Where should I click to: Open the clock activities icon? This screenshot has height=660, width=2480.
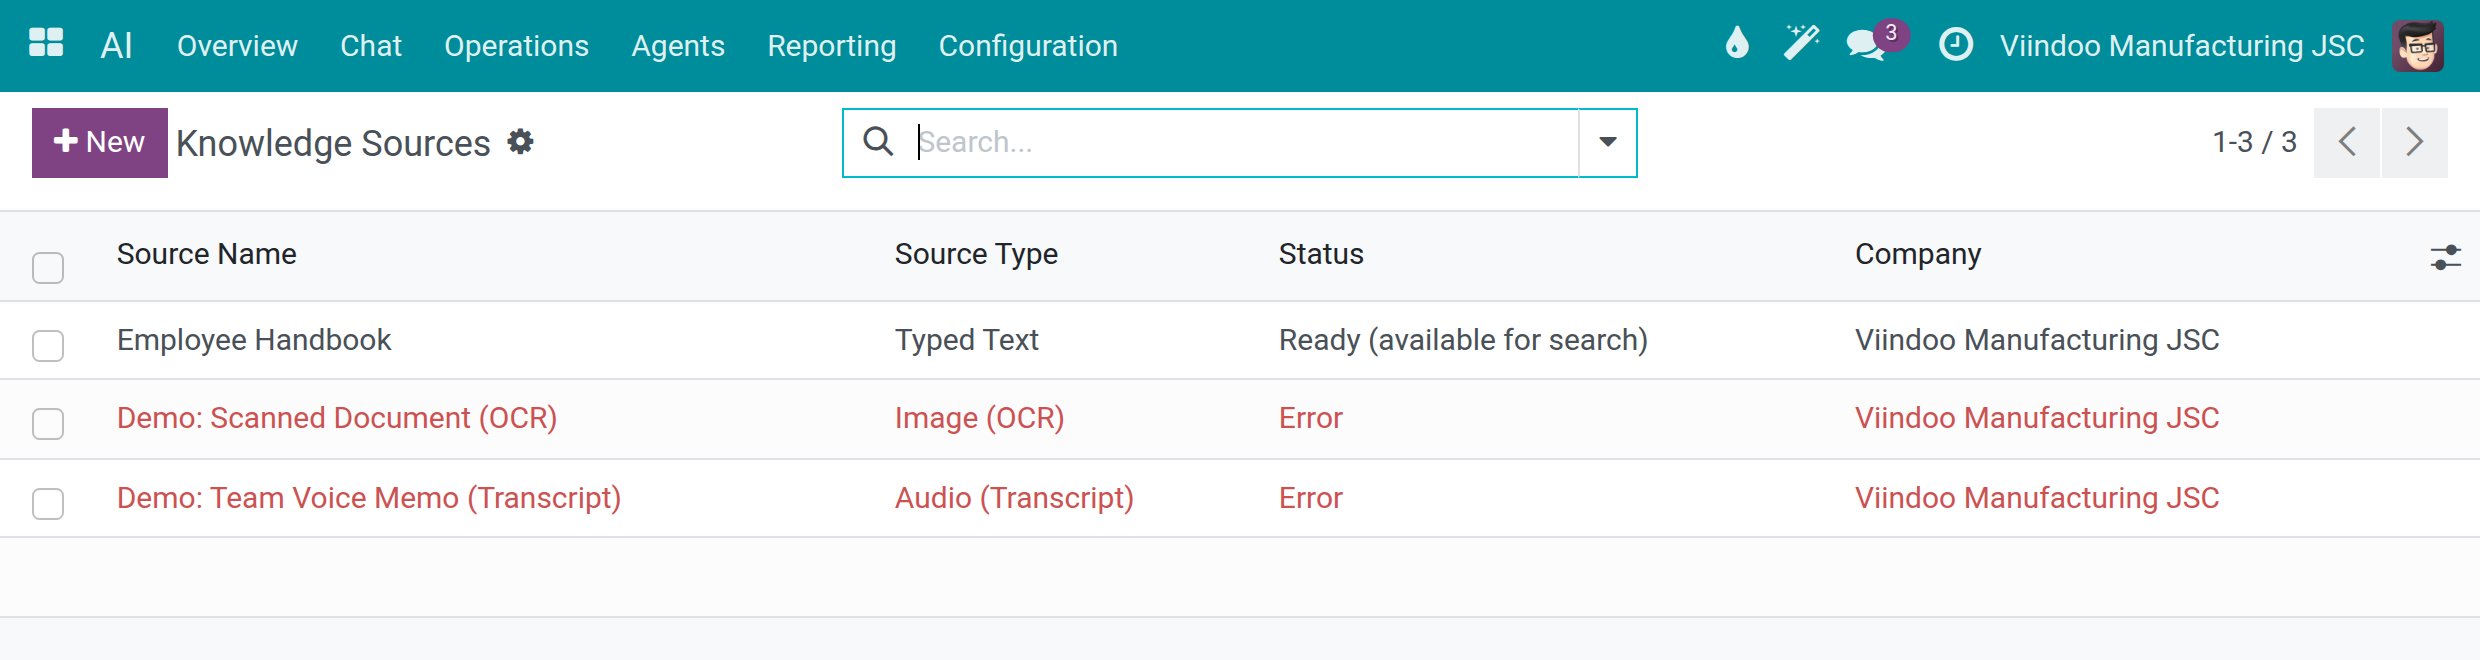[1956, 44]
